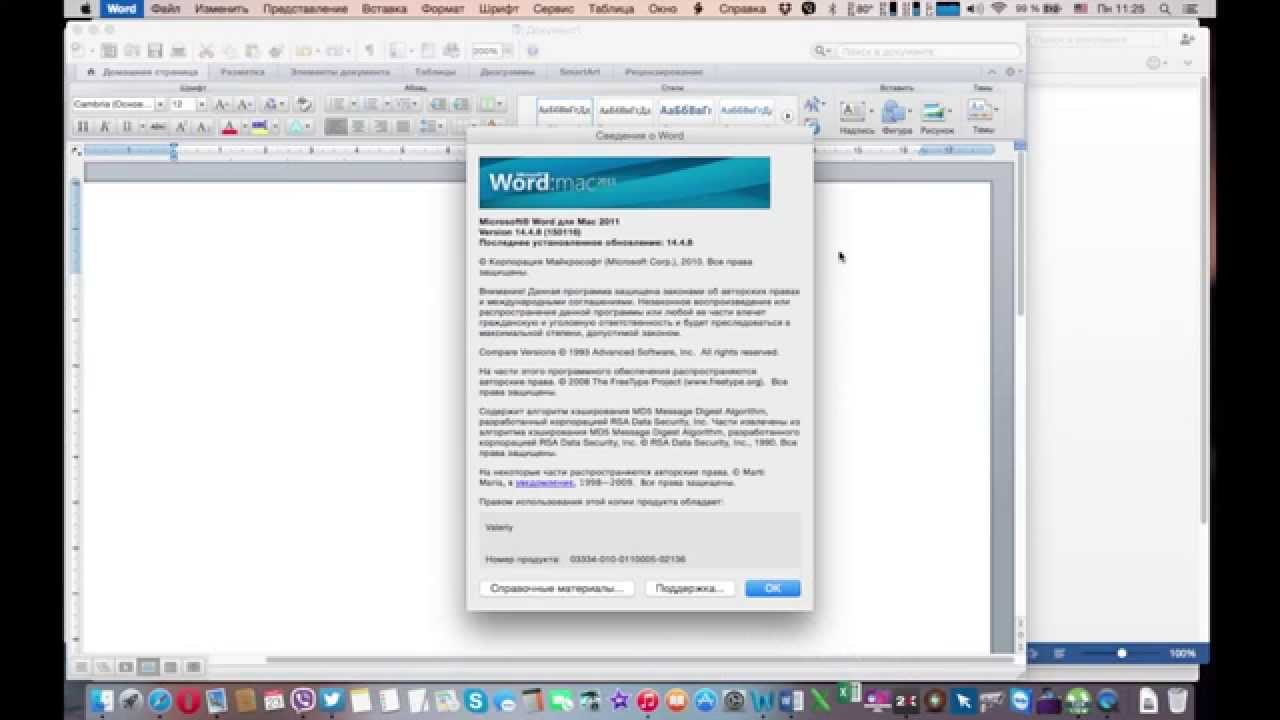This screenshot has width=1280, height=720.
Task: Increase font size with A▲ icon
Action: tap(221, 104)
